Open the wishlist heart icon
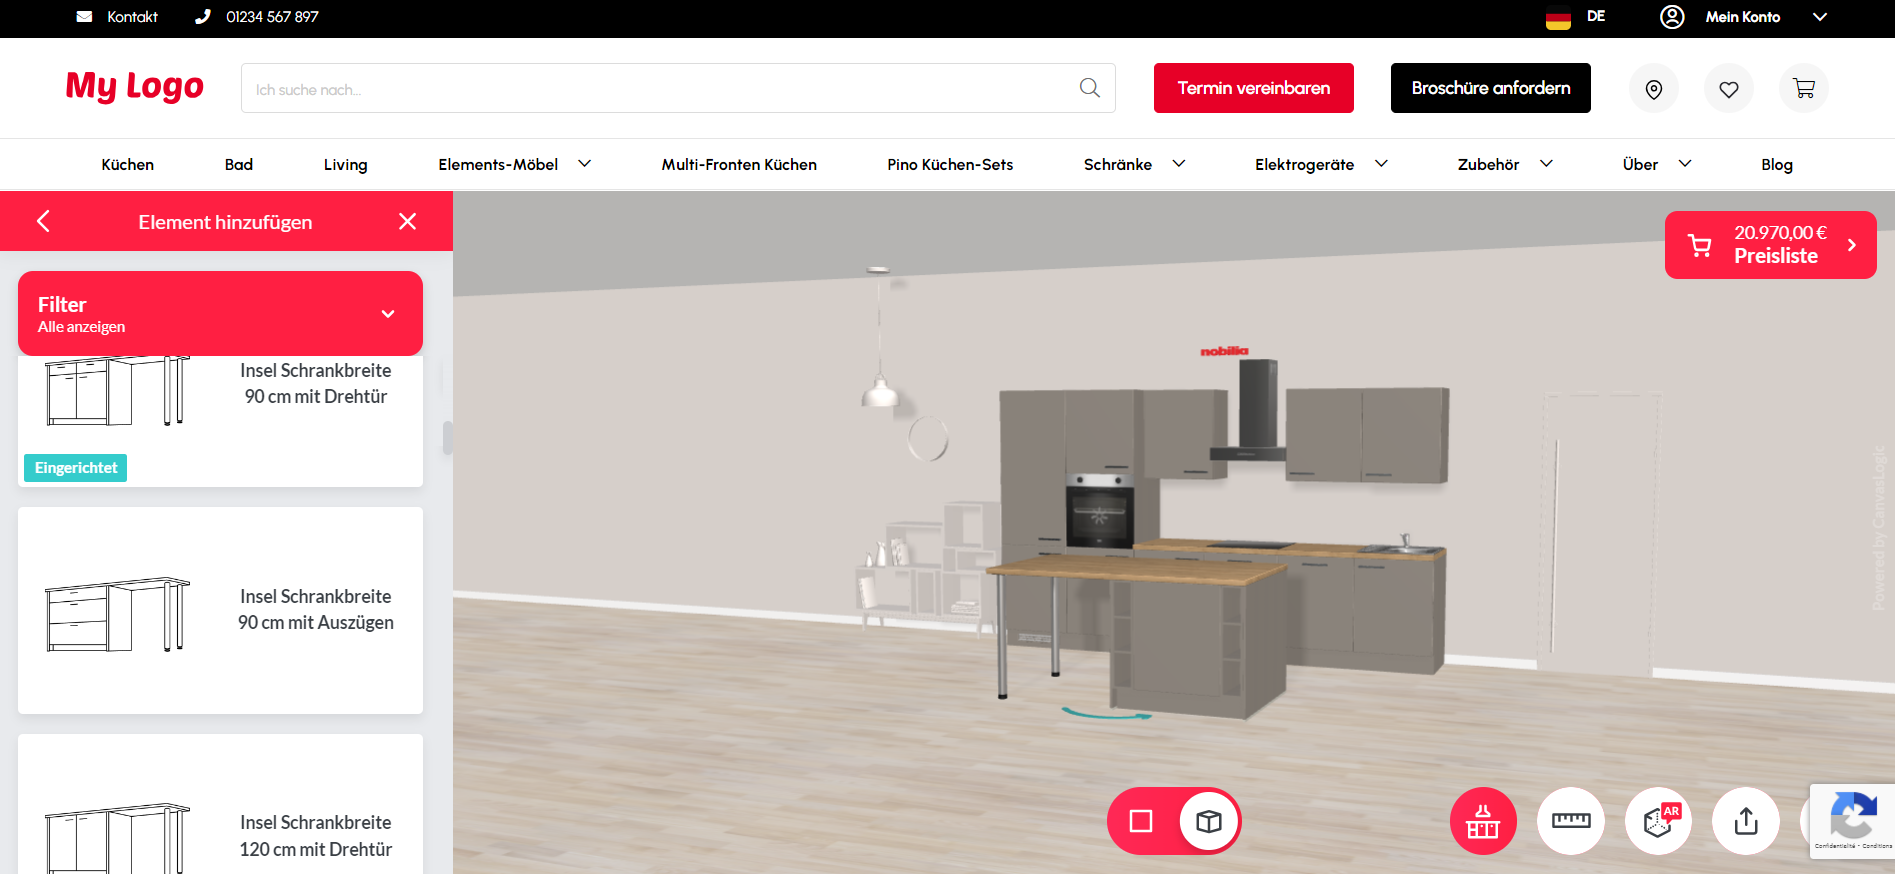The image size is (1895, 874). click(1729, 89)
